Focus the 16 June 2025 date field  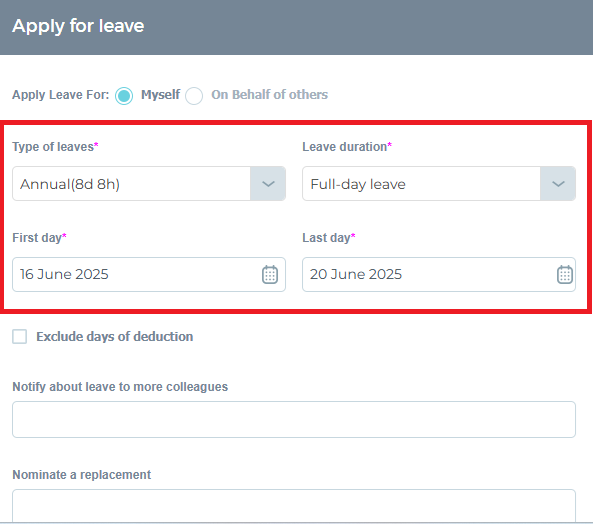pyautogui.click(x=149, y=274)
